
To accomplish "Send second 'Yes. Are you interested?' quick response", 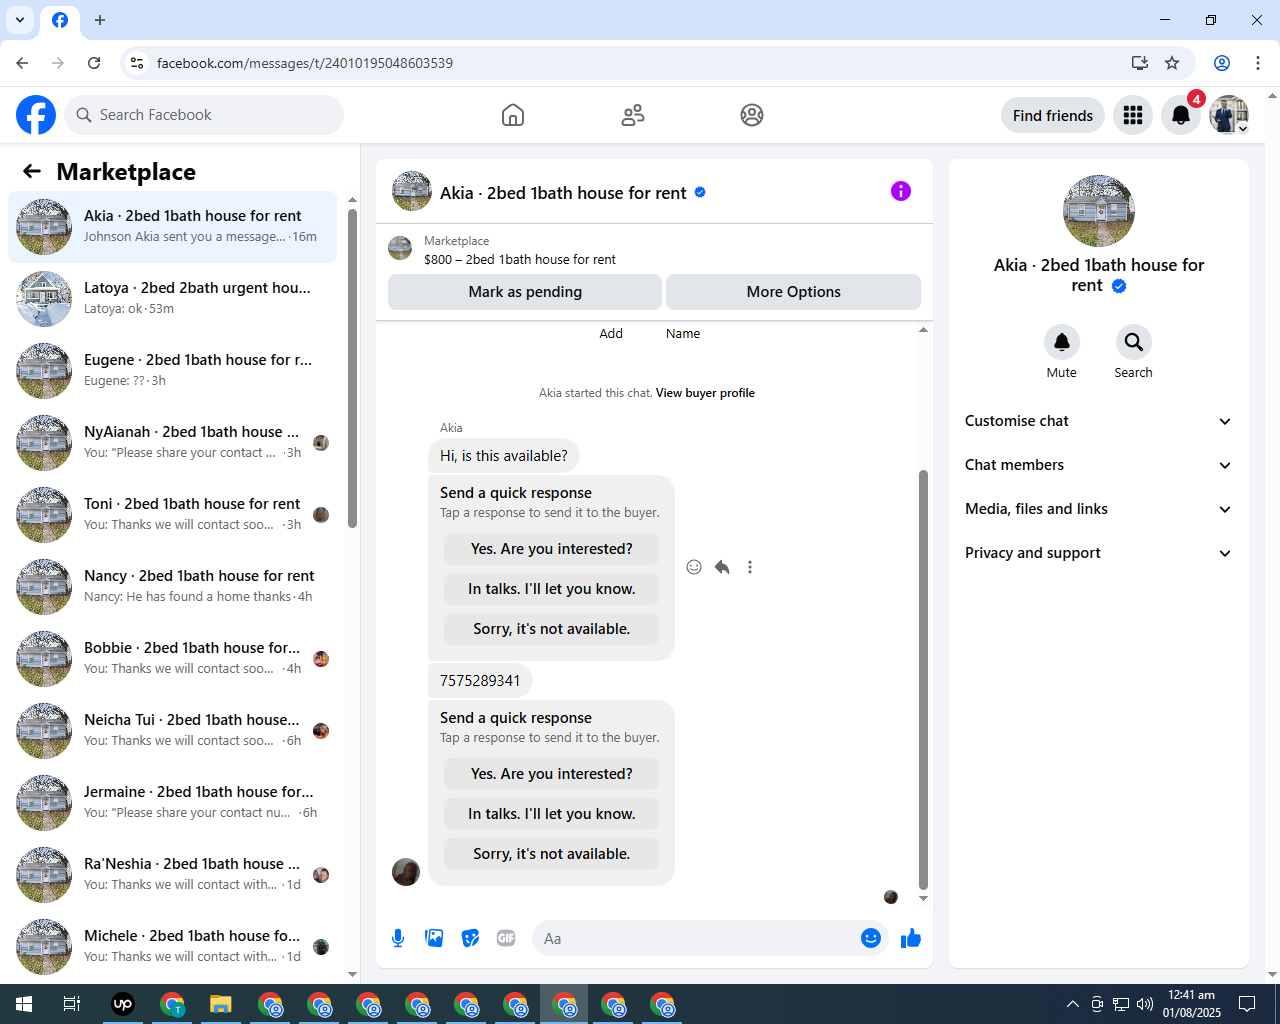I will pos(551,774).
